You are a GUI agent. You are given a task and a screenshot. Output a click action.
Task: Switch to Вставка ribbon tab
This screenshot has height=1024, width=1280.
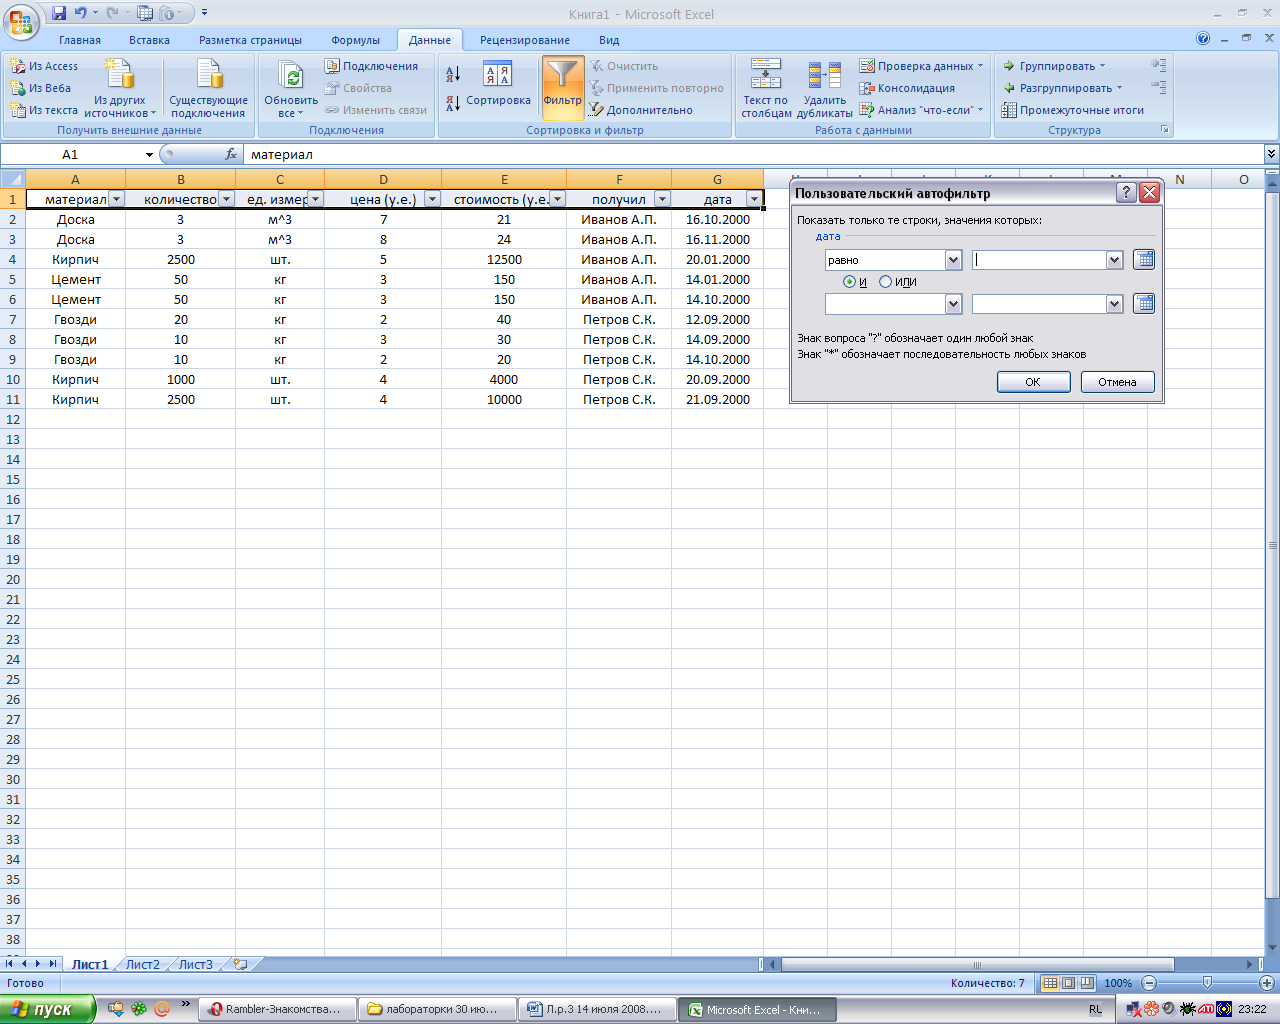pos(149,40)
